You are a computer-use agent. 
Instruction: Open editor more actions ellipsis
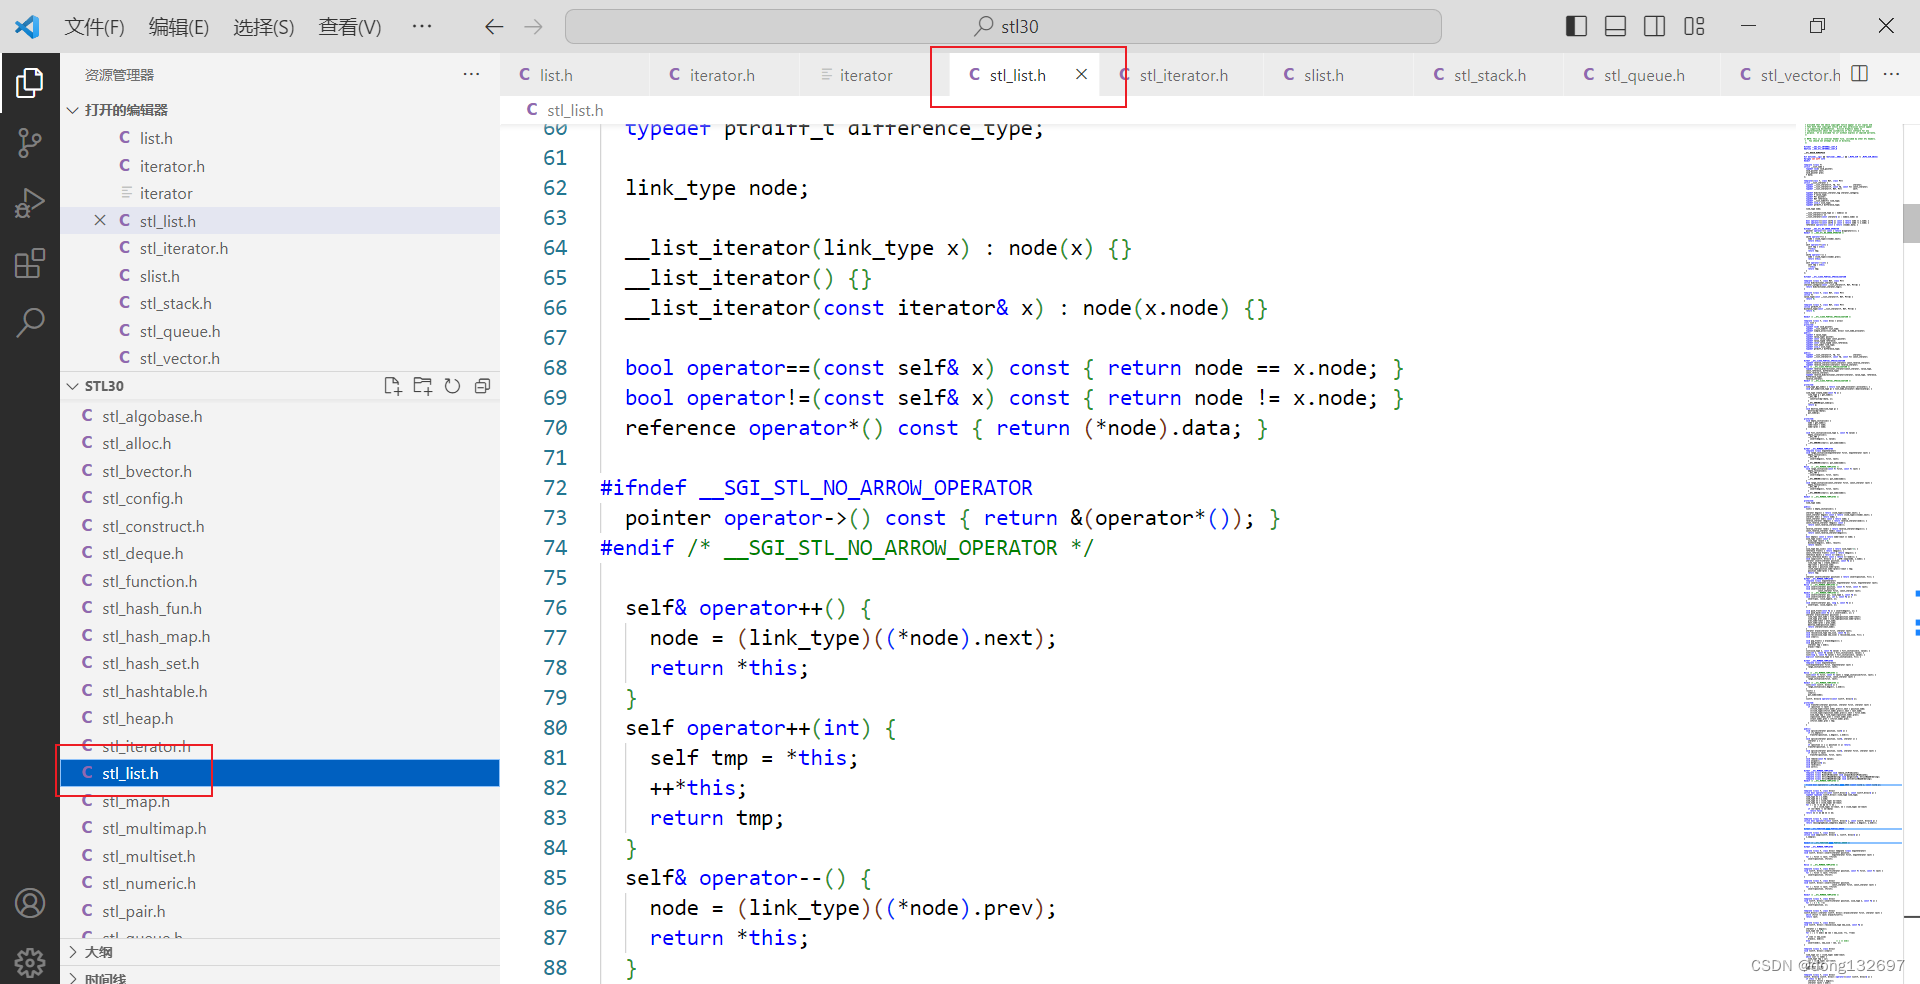click(1891, 74)
